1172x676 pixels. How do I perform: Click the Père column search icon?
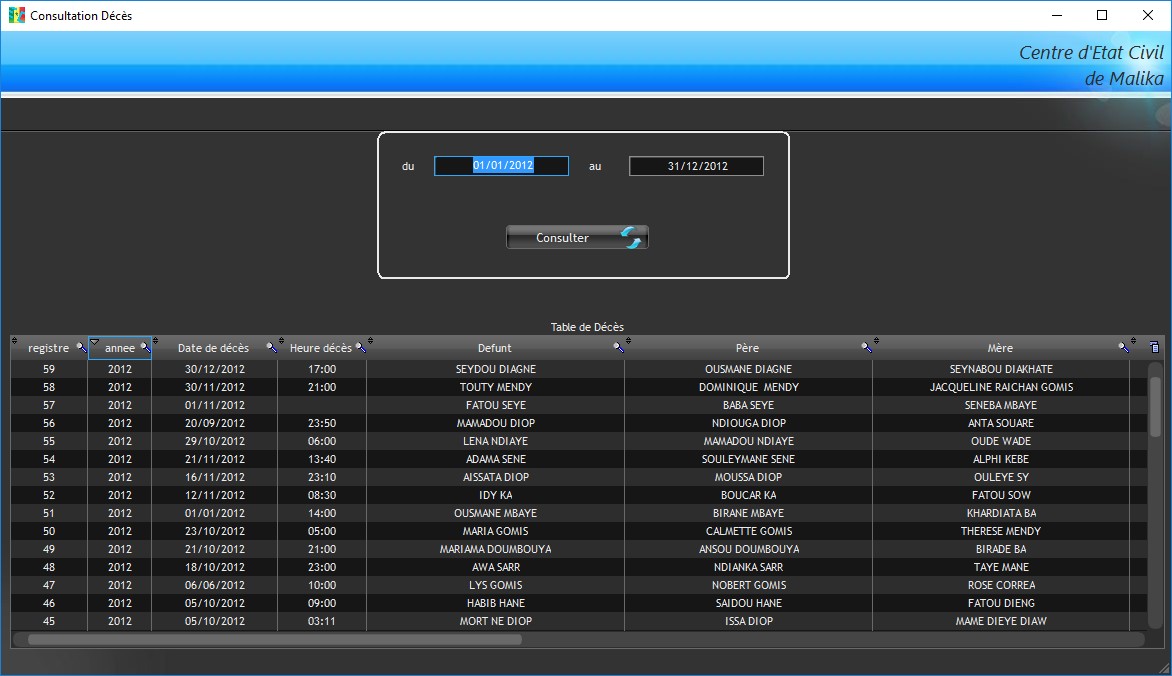pos(866,348)
